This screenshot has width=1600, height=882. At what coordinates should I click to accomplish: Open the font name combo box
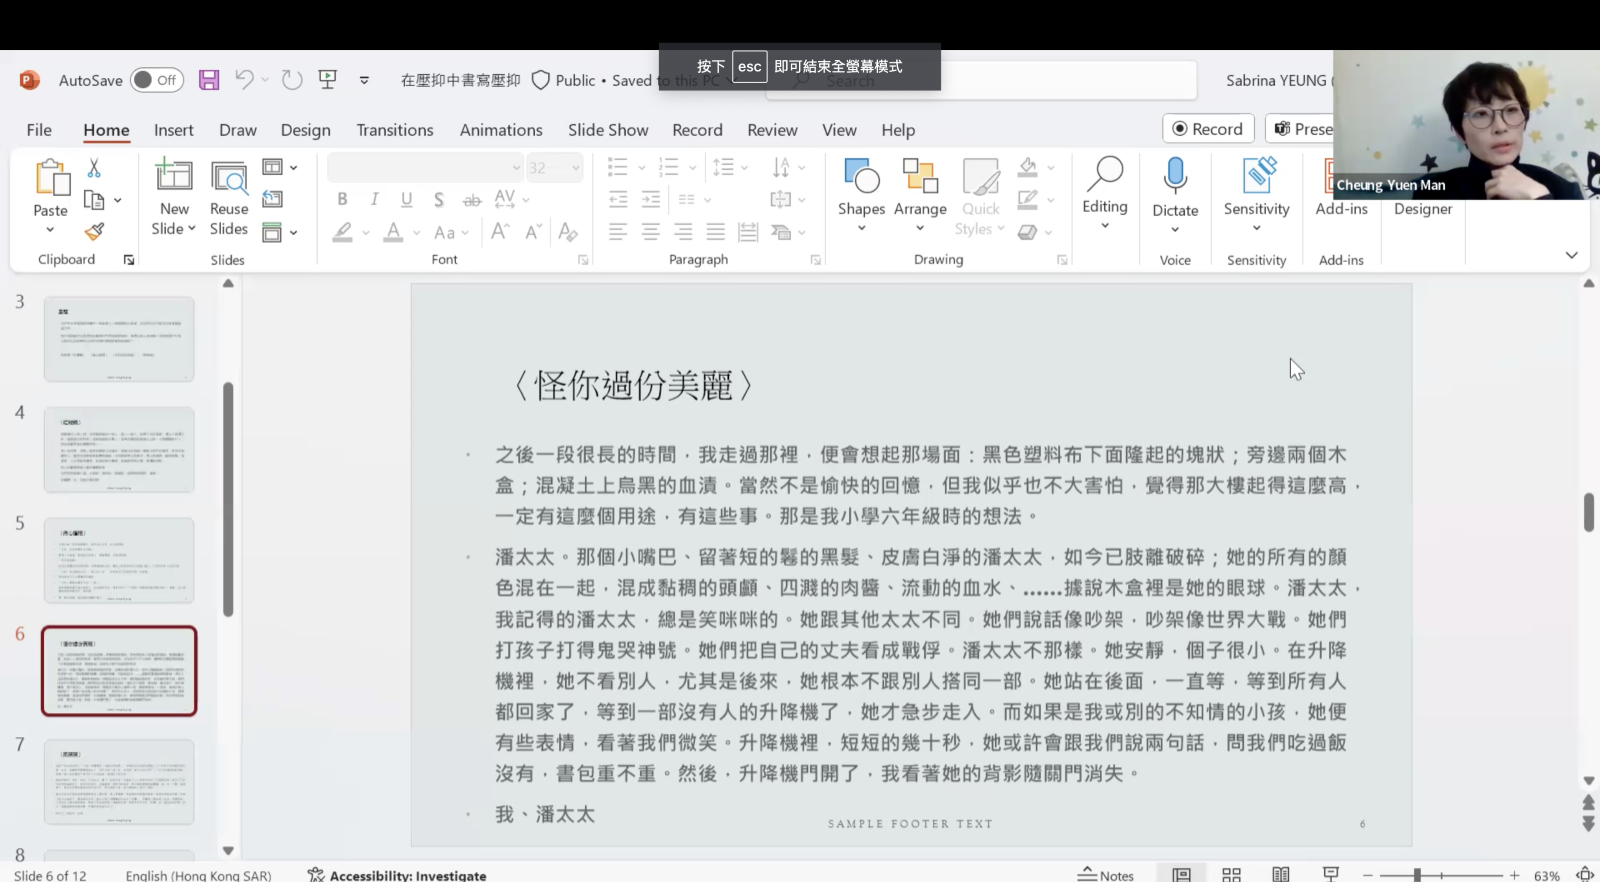coord(425,167)
